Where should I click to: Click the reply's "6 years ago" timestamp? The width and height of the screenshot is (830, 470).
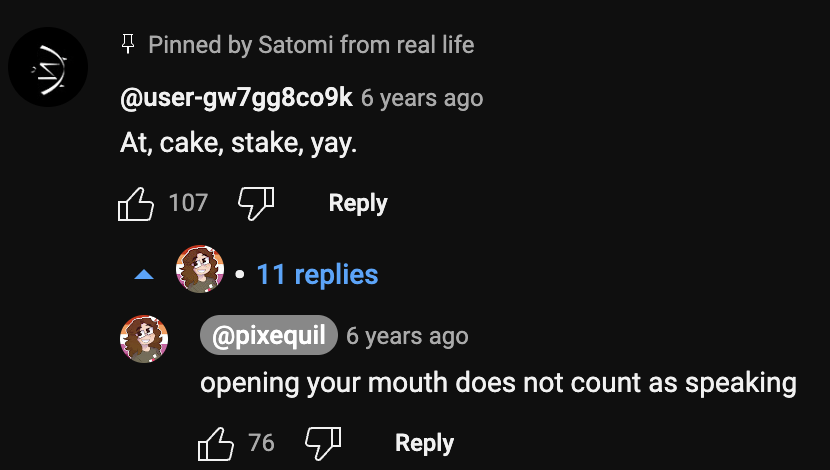407,336
